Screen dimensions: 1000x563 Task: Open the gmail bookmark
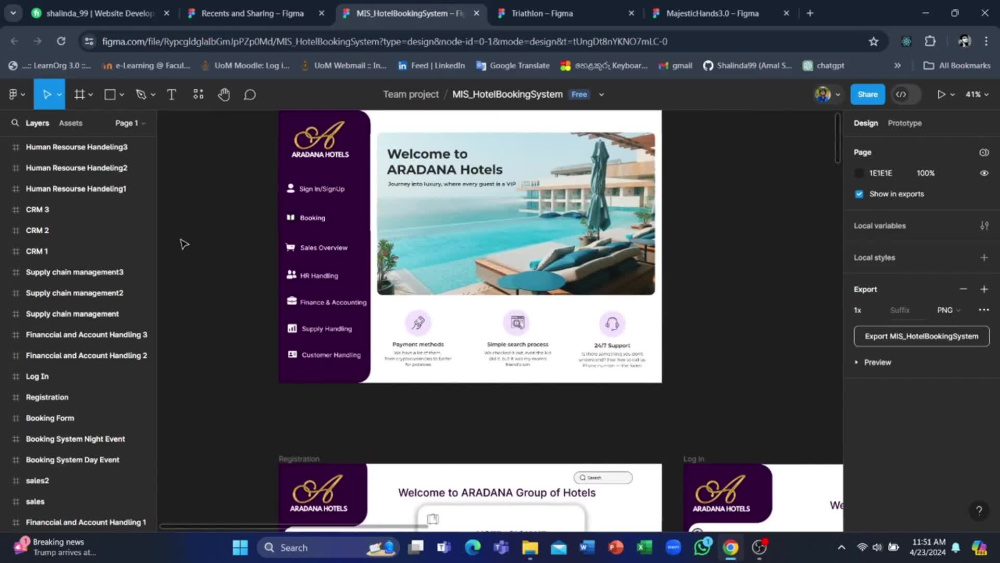point(675,65)
